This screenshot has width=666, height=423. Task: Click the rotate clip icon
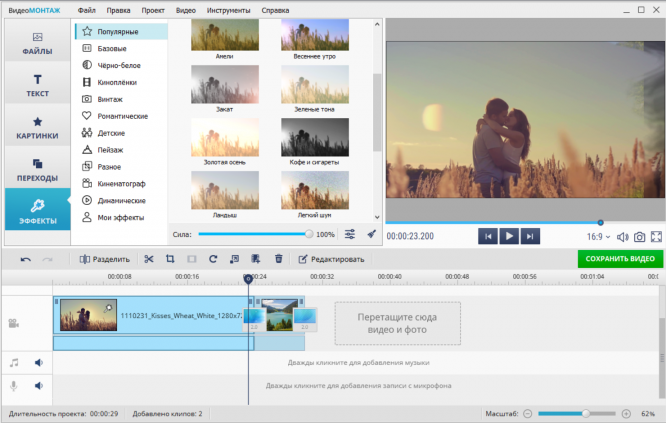[213, 259]
